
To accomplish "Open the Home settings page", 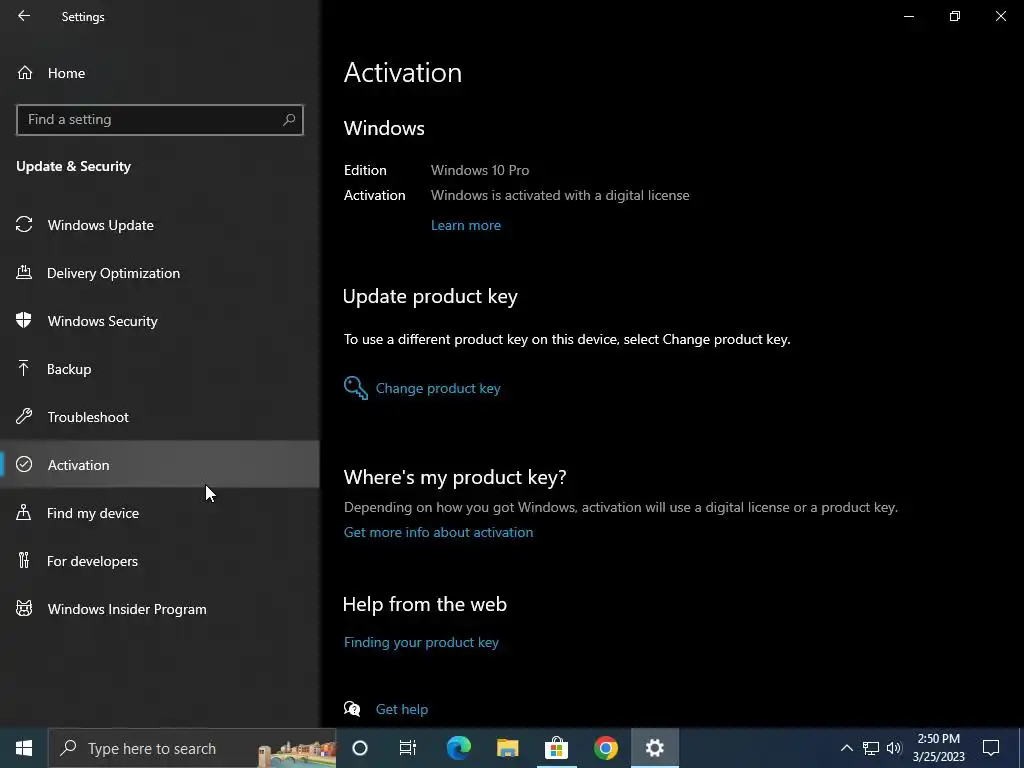I will (x=159, y=73).
